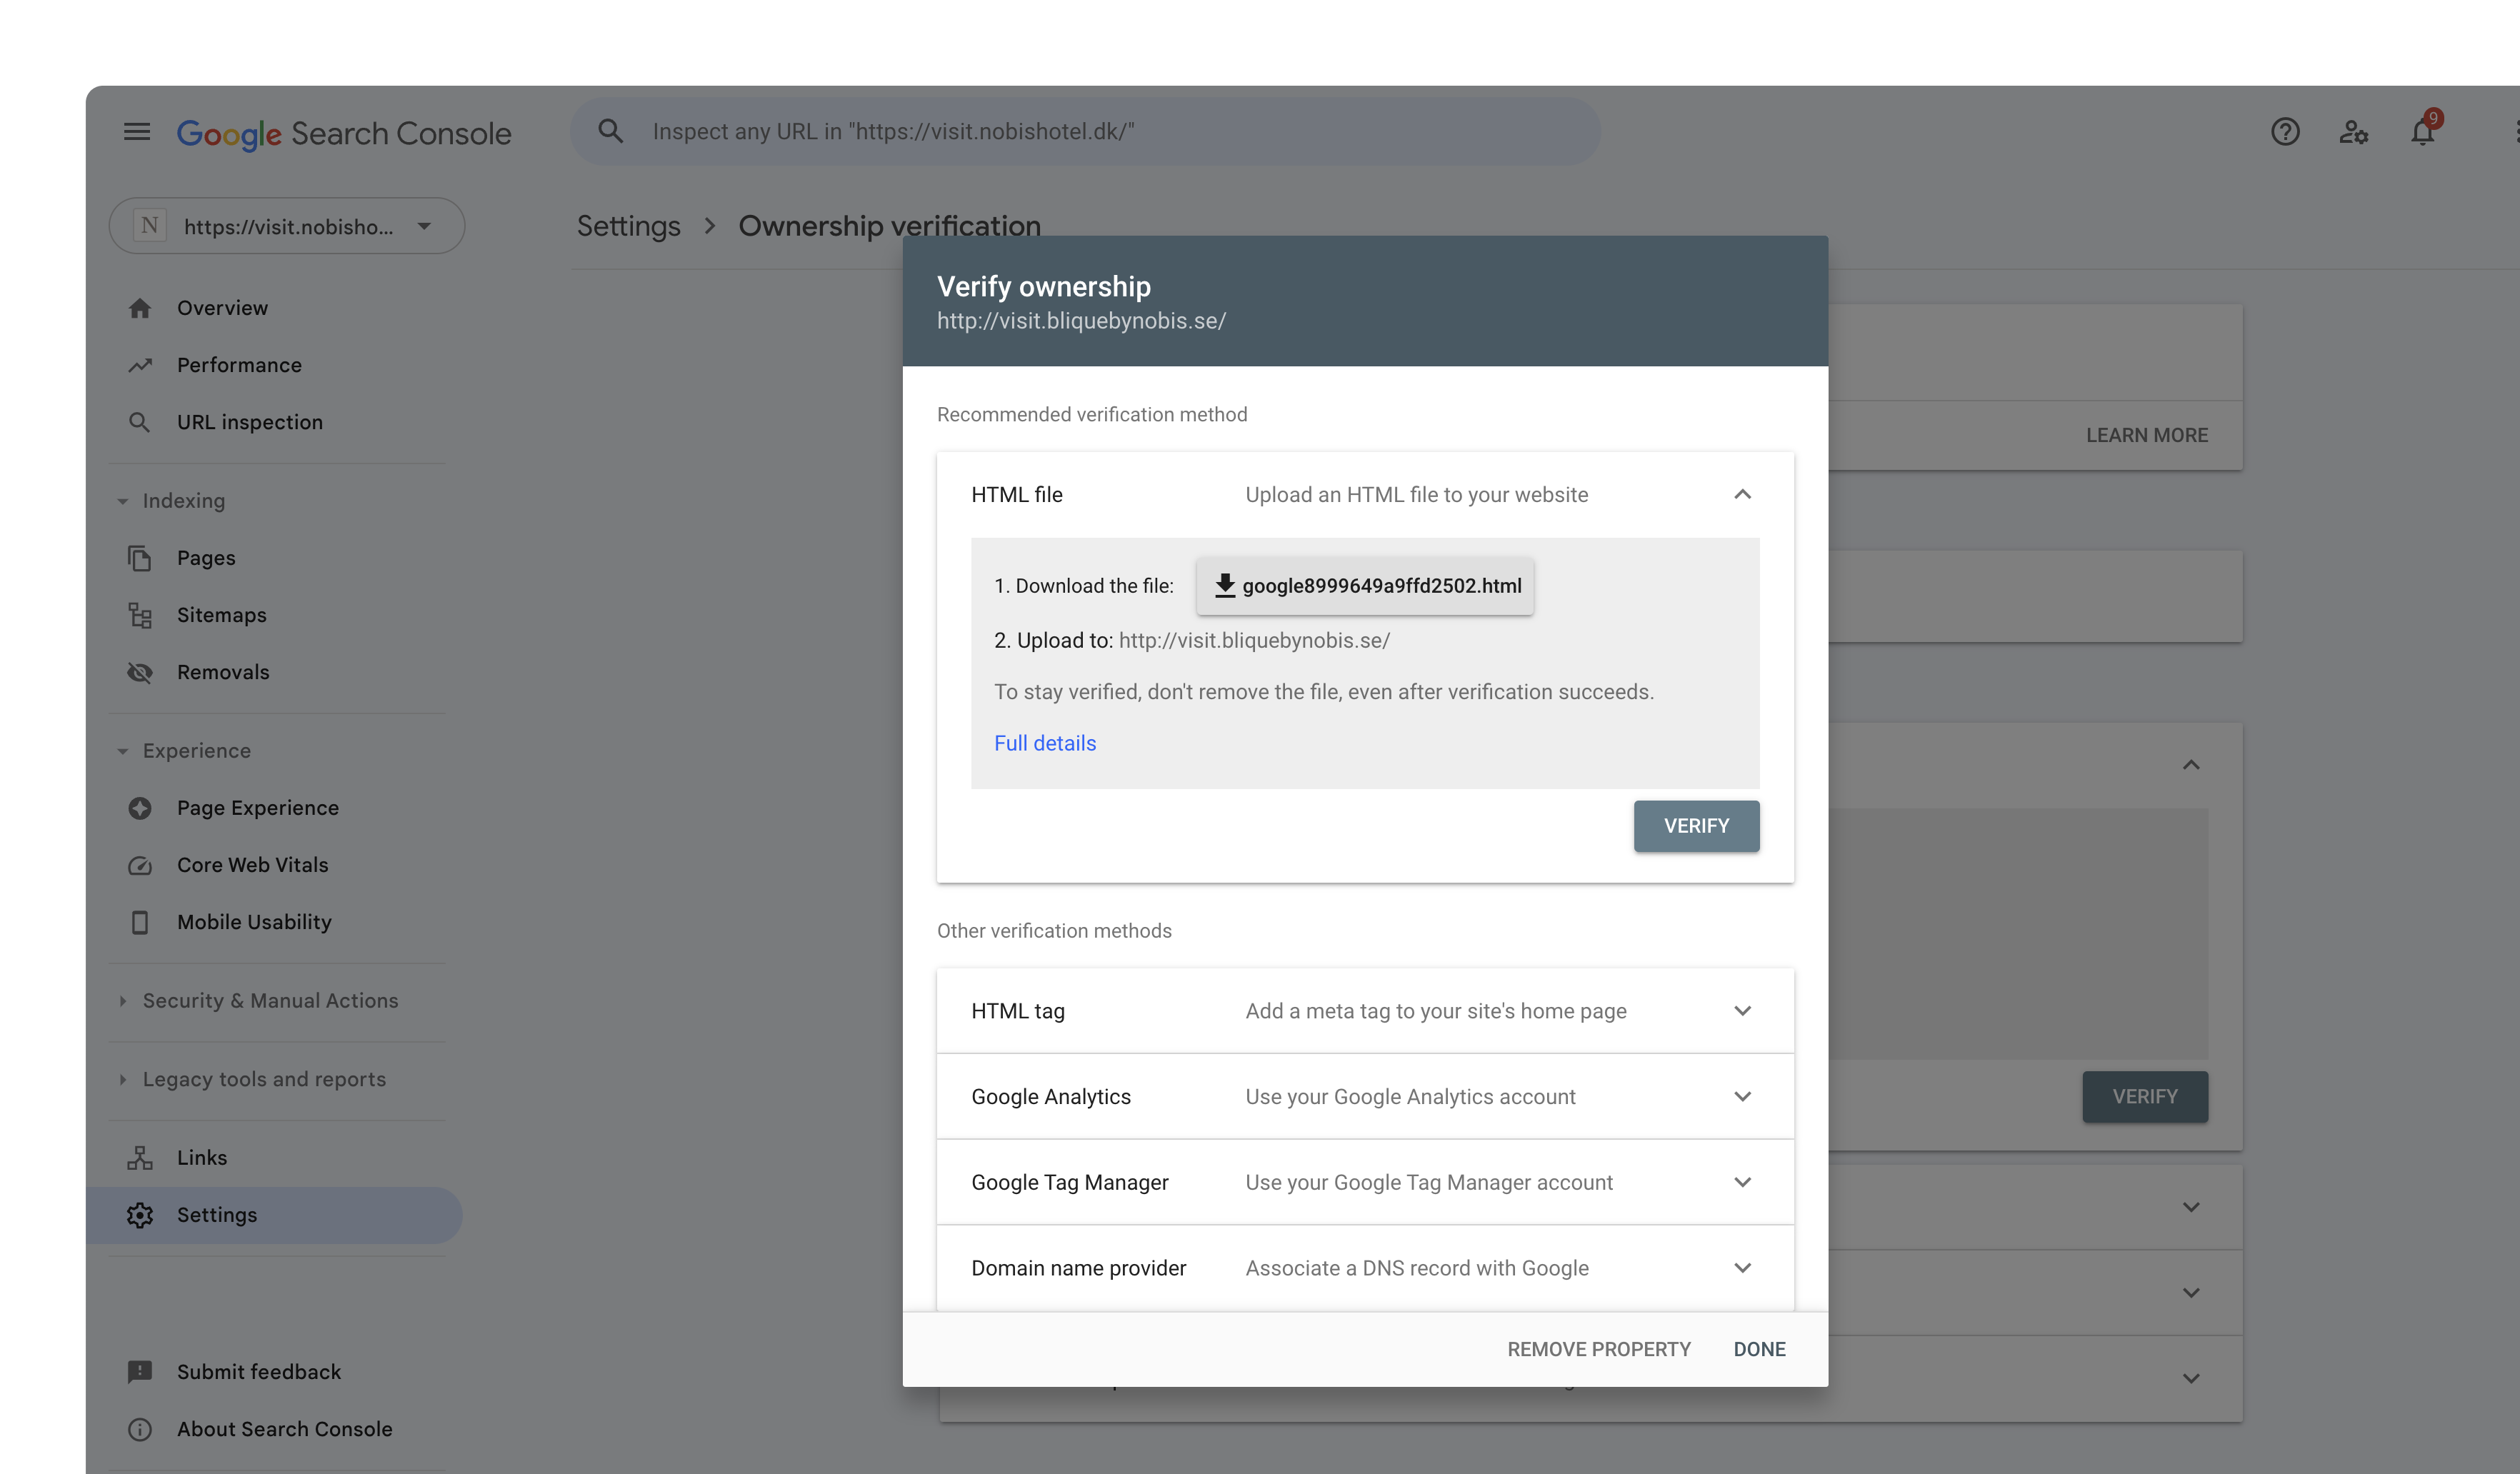Click the Google Search Console logo

point(344,133)
